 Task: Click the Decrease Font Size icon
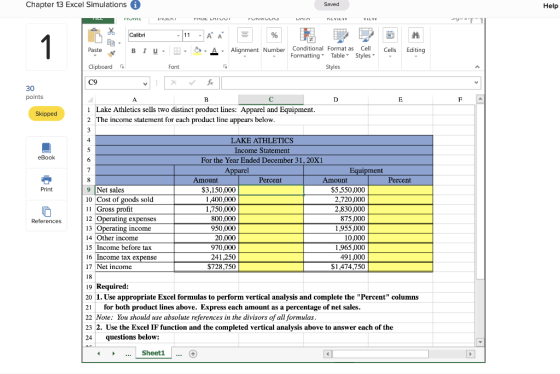point(220,35)
